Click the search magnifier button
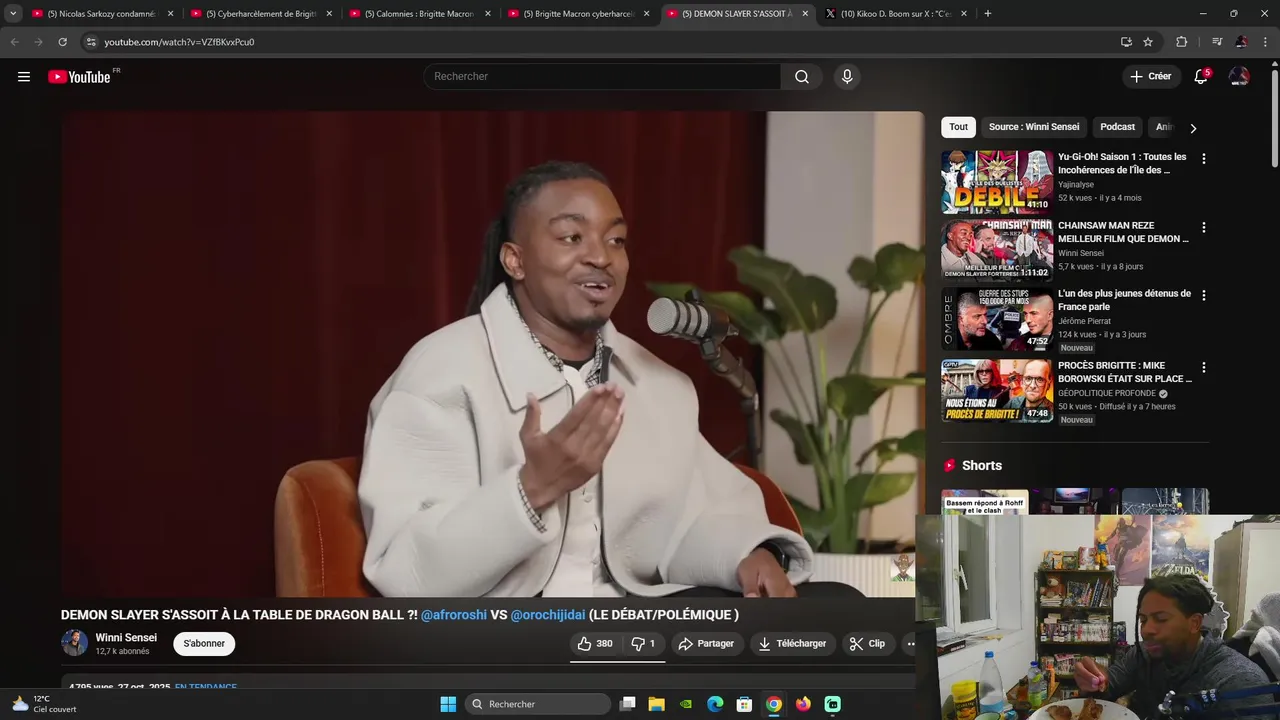Image resolution: width=1280 pixels, height=720 pixels. click(802, 77)
